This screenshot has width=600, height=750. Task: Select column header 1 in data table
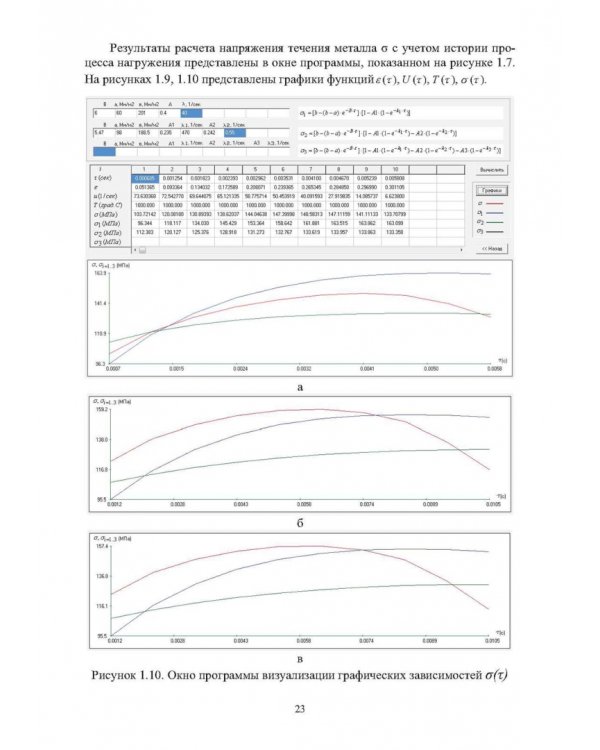pos(145,169)
